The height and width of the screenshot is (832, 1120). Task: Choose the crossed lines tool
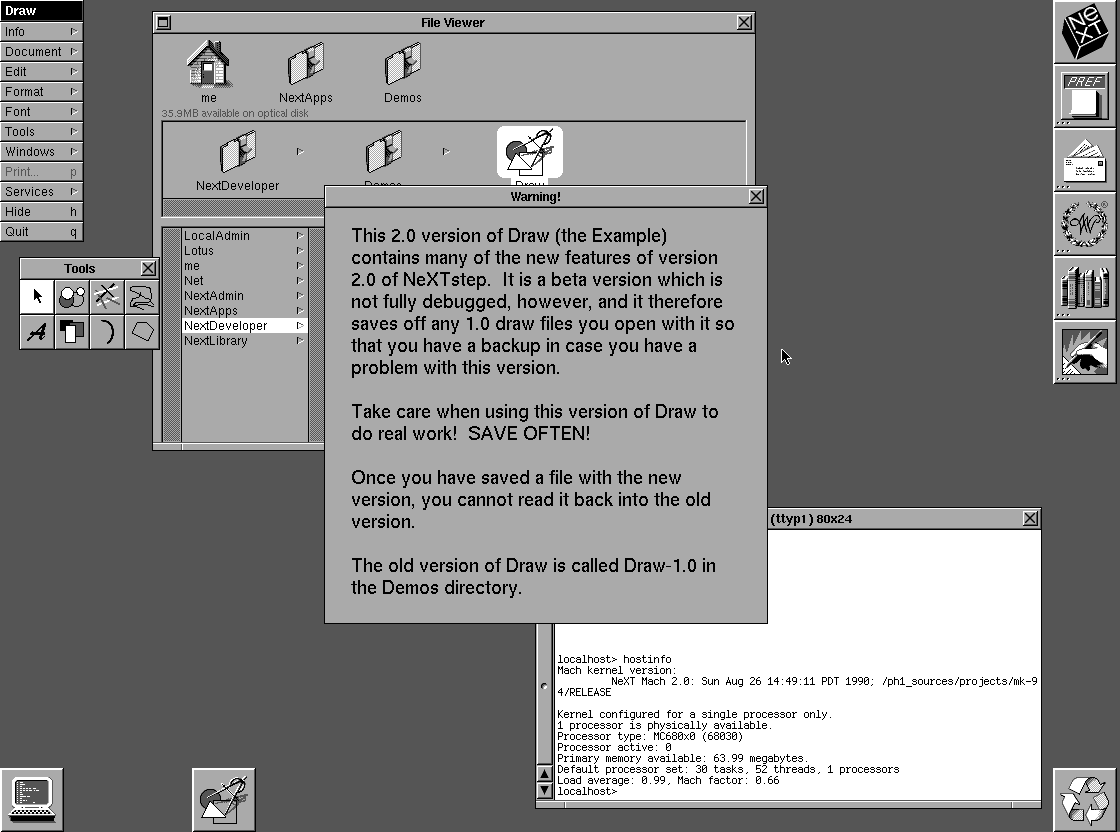[x=106, y=296]
